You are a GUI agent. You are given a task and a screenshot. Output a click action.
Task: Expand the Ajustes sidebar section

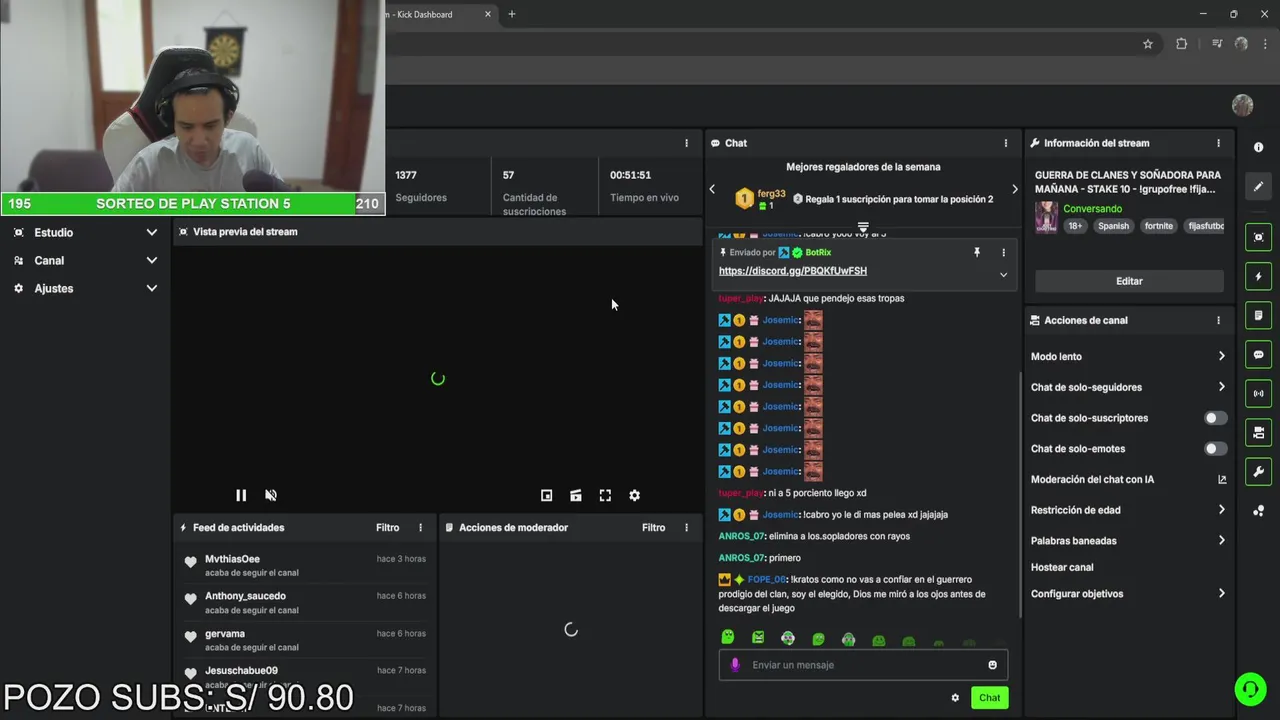(84, 288)
